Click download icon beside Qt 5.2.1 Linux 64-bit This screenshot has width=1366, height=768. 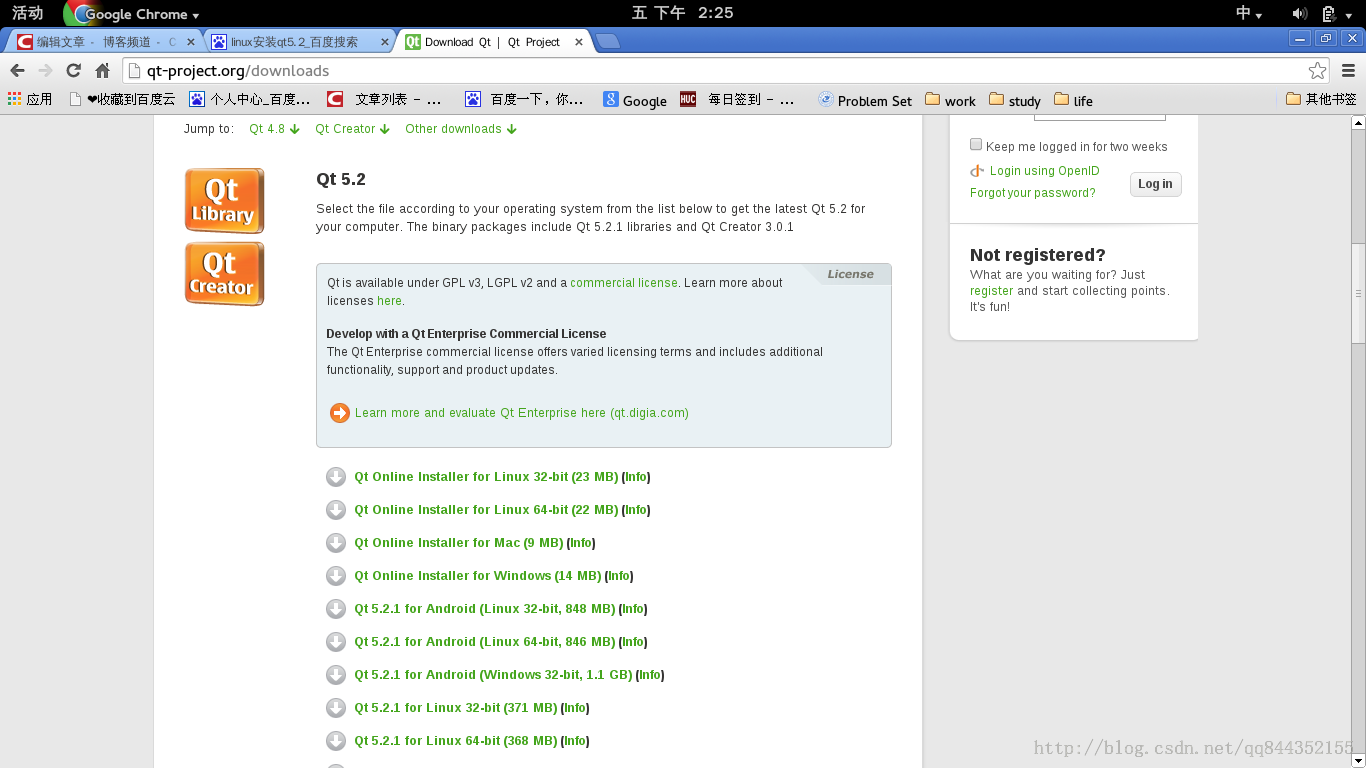336,741
